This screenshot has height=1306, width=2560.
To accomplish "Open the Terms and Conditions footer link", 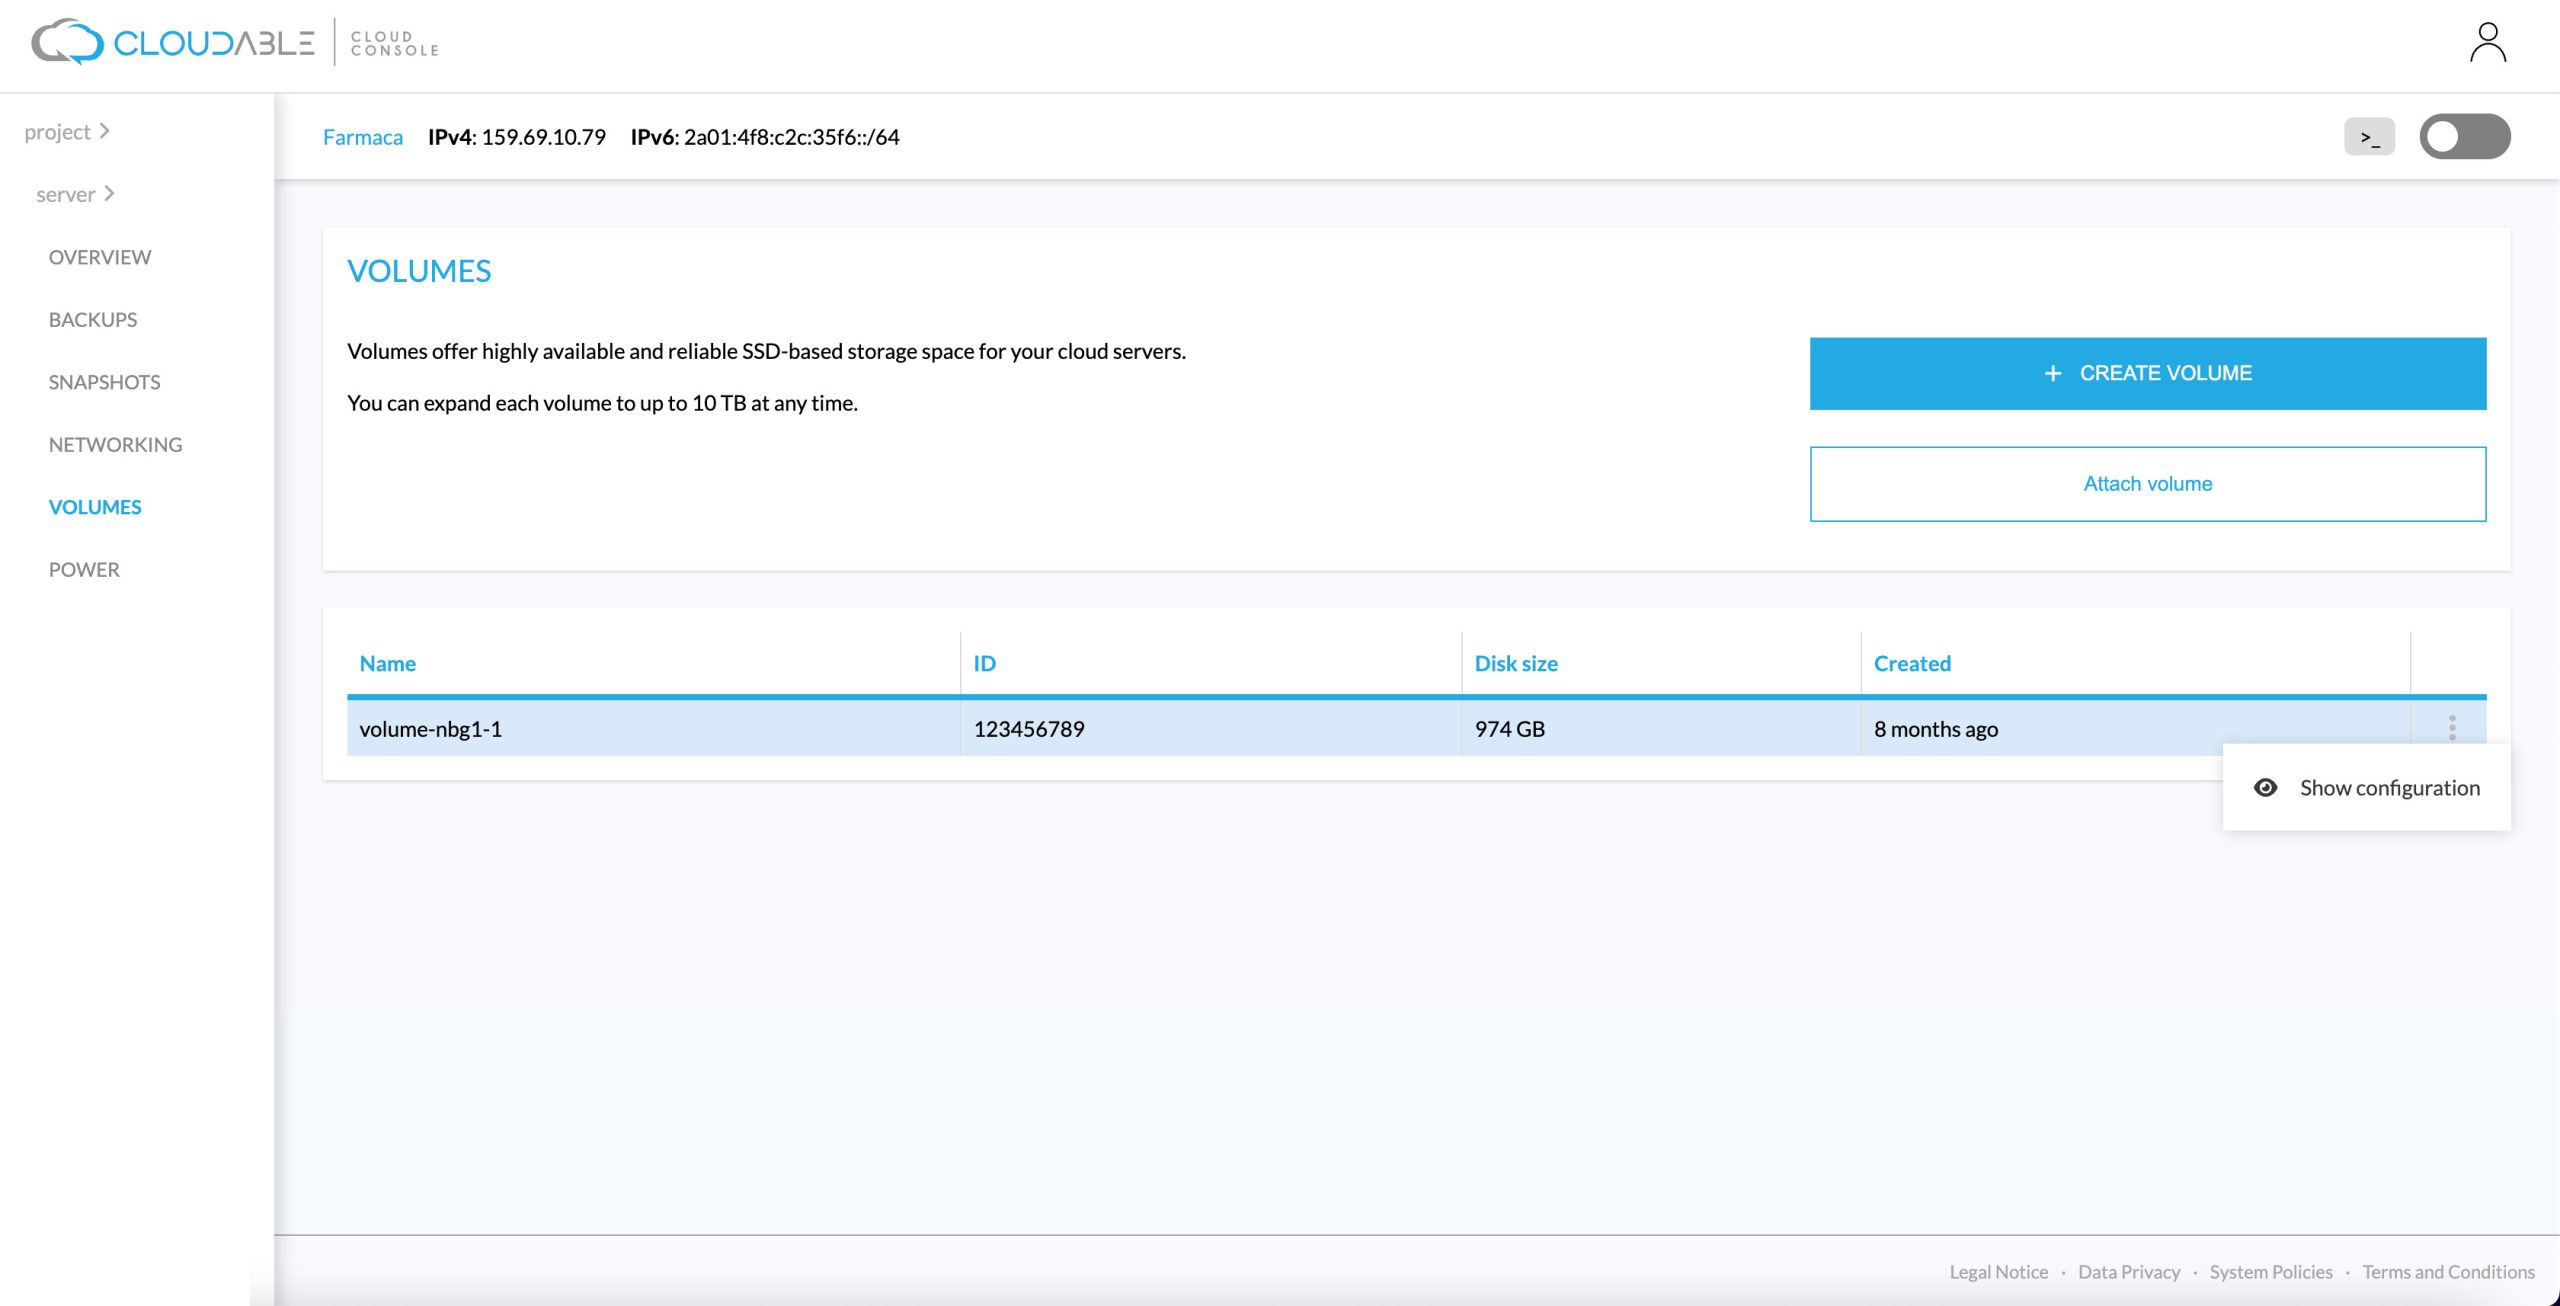I will pos(2448,1272).
